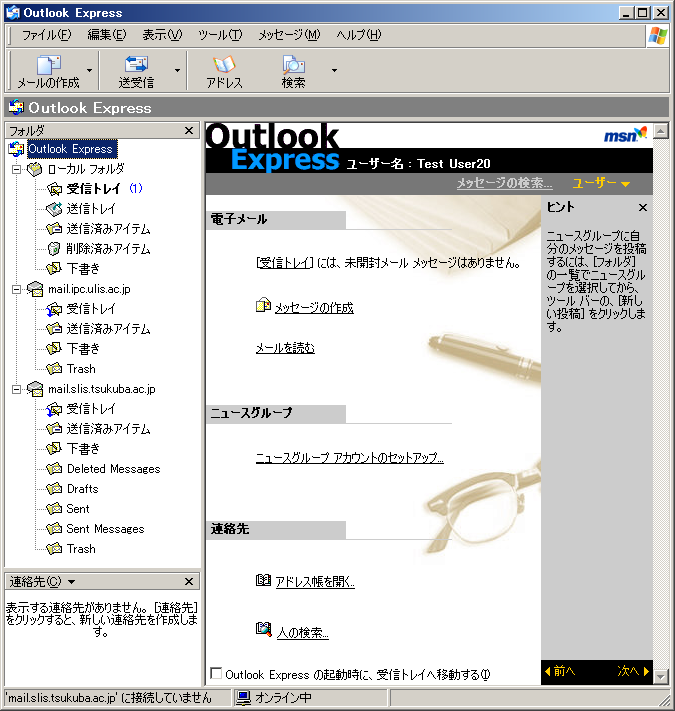Open 送受信 dropdown arrow
The image size is (675, 711).
(178, 70)
